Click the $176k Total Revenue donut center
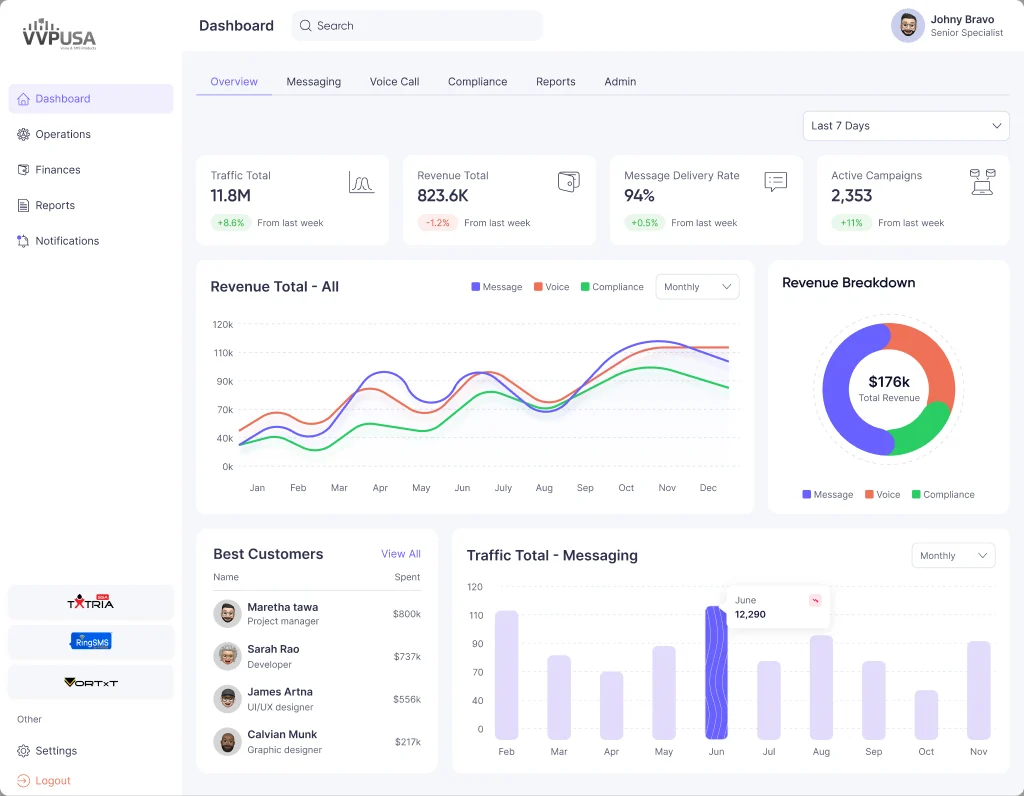Image resolution: width=1024 pixels, height=796 pixels. click(x=889, y=389)
